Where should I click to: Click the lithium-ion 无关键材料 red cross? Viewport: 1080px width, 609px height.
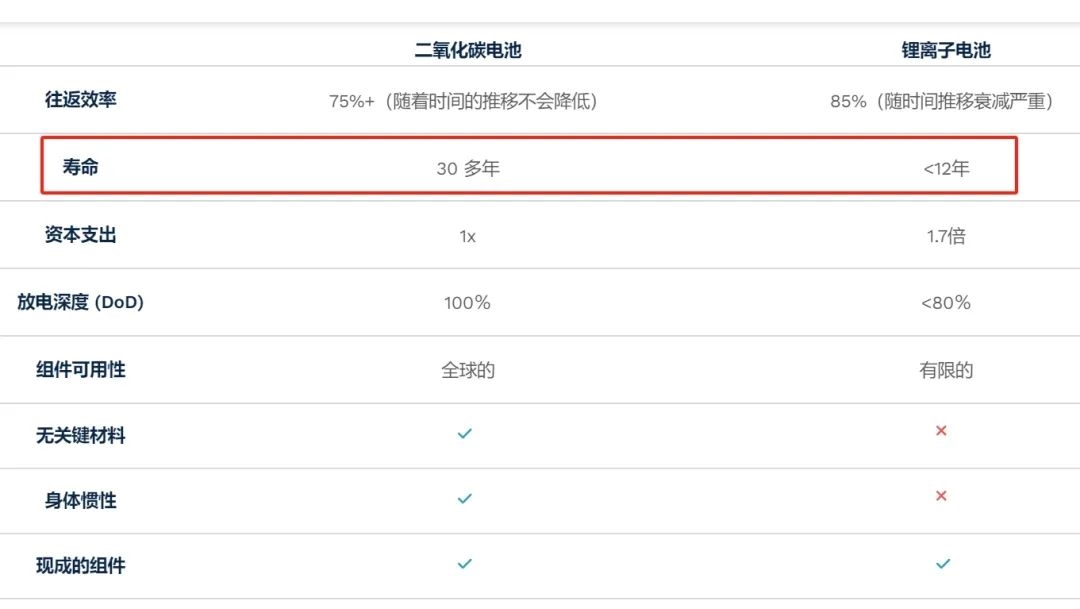pyautogui.click(x=941, y=431)
